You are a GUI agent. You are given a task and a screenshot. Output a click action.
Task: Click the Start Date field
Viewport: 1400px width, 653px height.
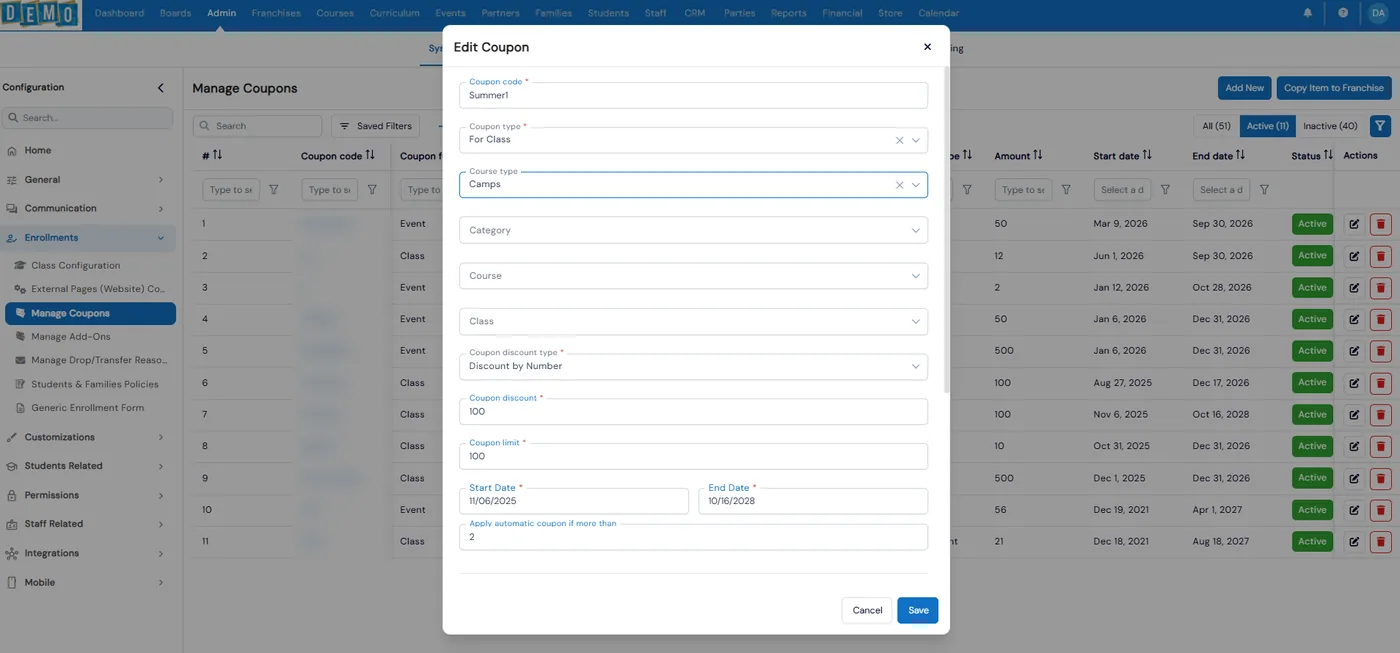tap(574, 501)
